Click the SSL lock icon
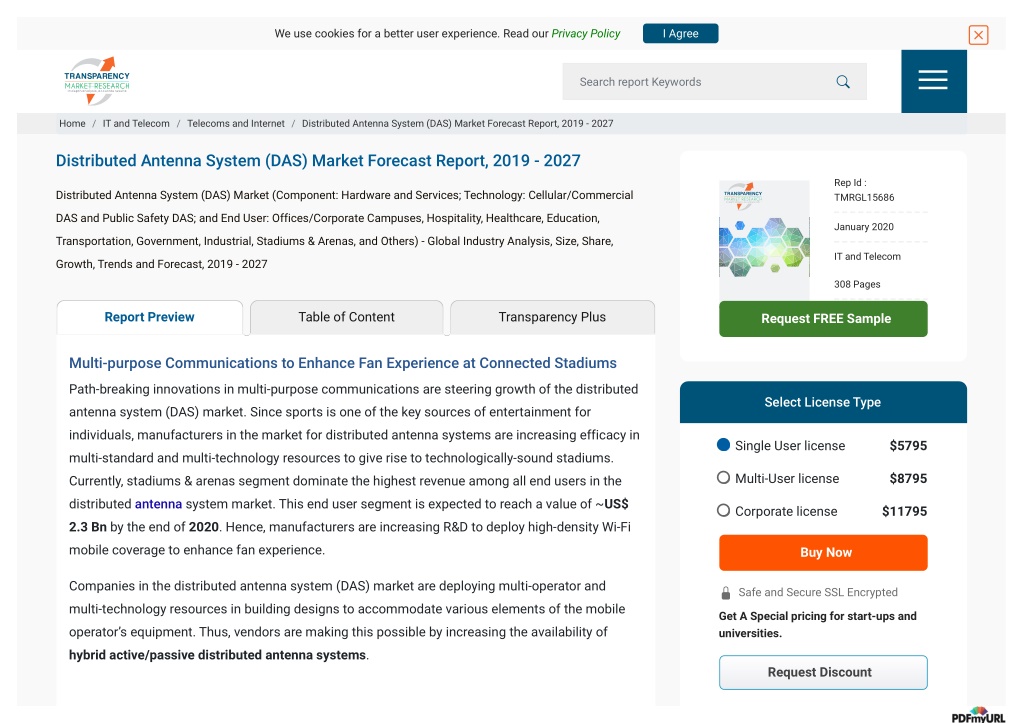1024x723 pixels. [726, 593]
